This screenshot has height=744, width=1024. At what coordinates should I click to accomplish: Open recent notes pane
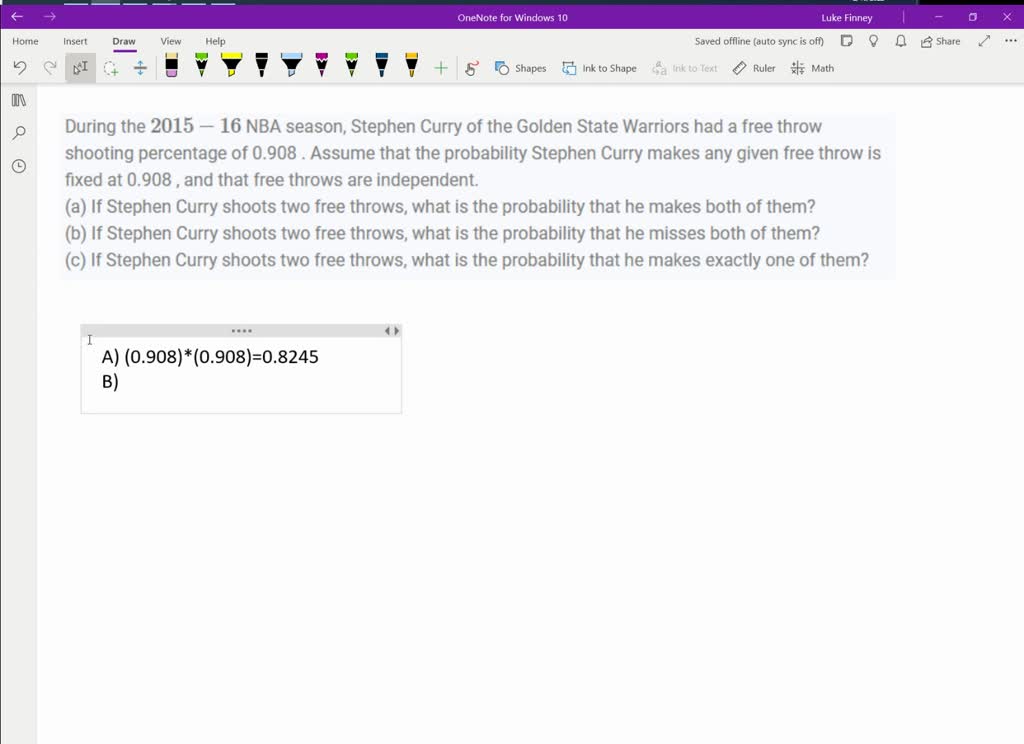(19, 166)
